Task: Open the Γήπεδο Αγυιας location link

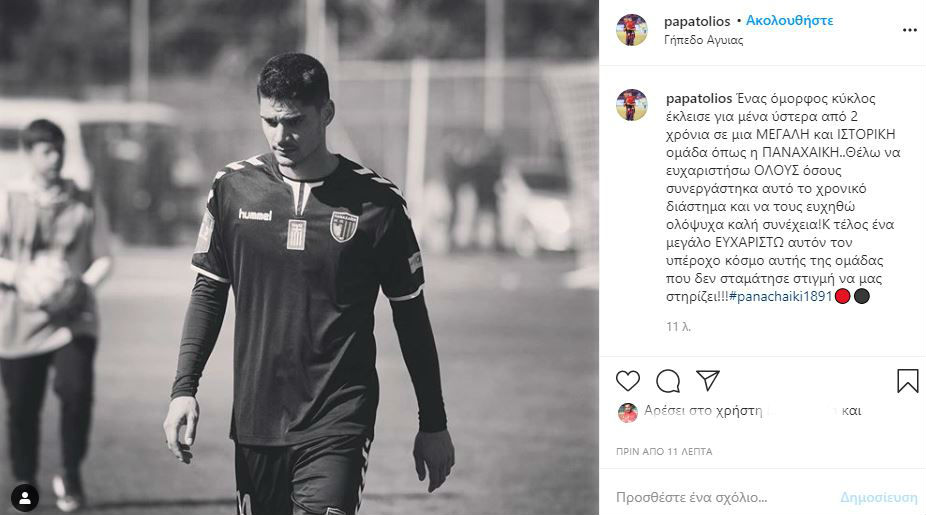Action: coord(703,40)
